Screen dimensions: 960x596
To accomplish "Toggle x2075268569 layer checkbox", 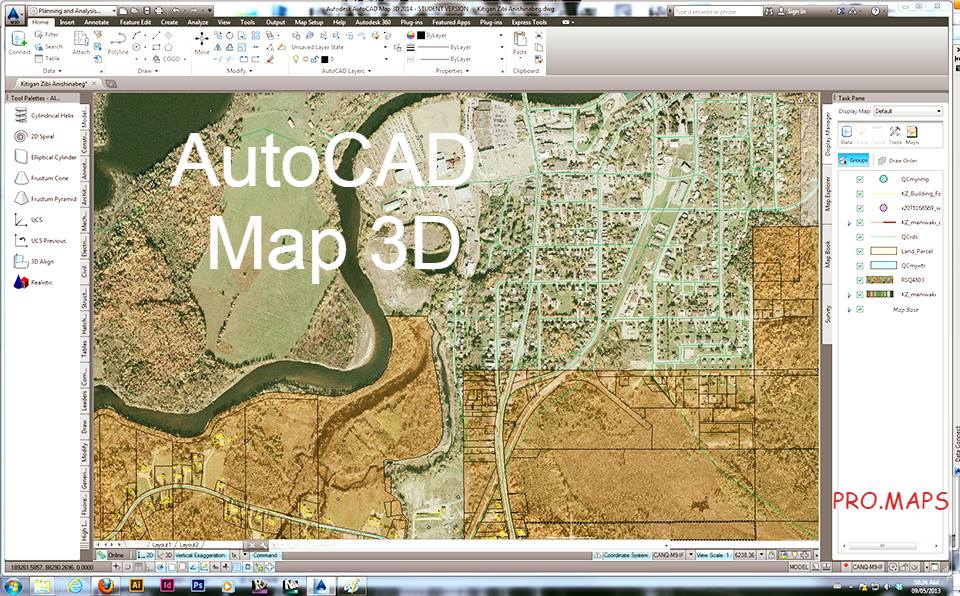I will (x=860, y=208).
